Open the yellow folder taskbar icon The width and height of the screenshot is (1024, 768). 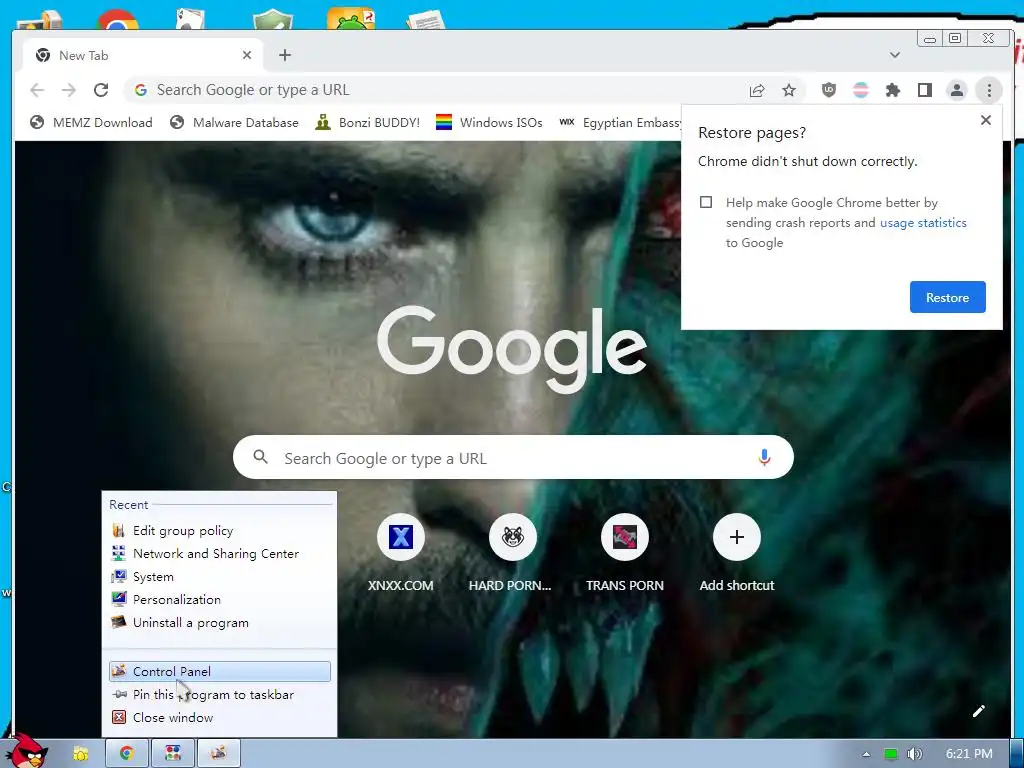click(x=81, y=754)
